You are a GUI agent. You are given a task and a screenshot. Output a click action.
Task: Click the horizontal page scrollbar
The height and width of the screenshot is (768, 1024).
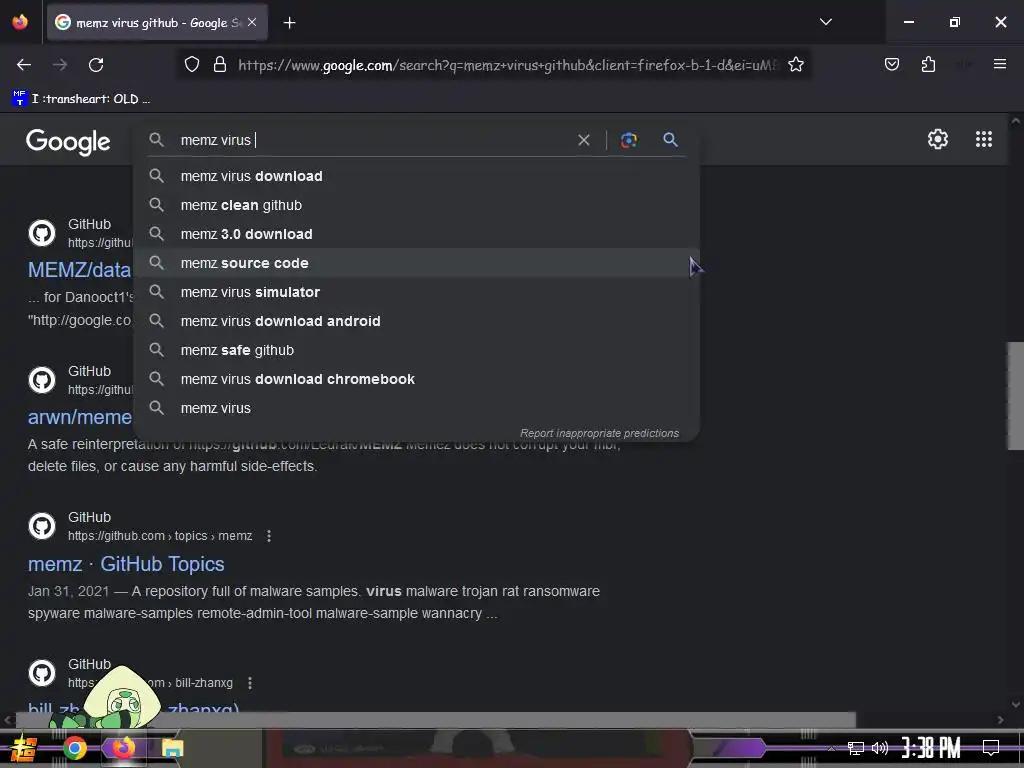(x=436, y=720)
